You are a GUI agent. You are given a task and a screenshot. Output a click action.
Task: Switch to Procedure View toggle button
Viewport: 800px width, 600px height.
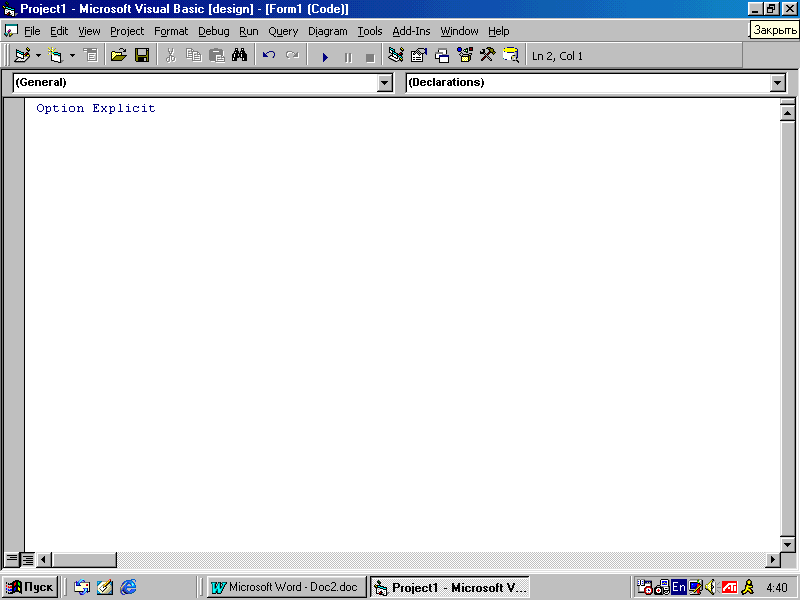click(12, 559)
